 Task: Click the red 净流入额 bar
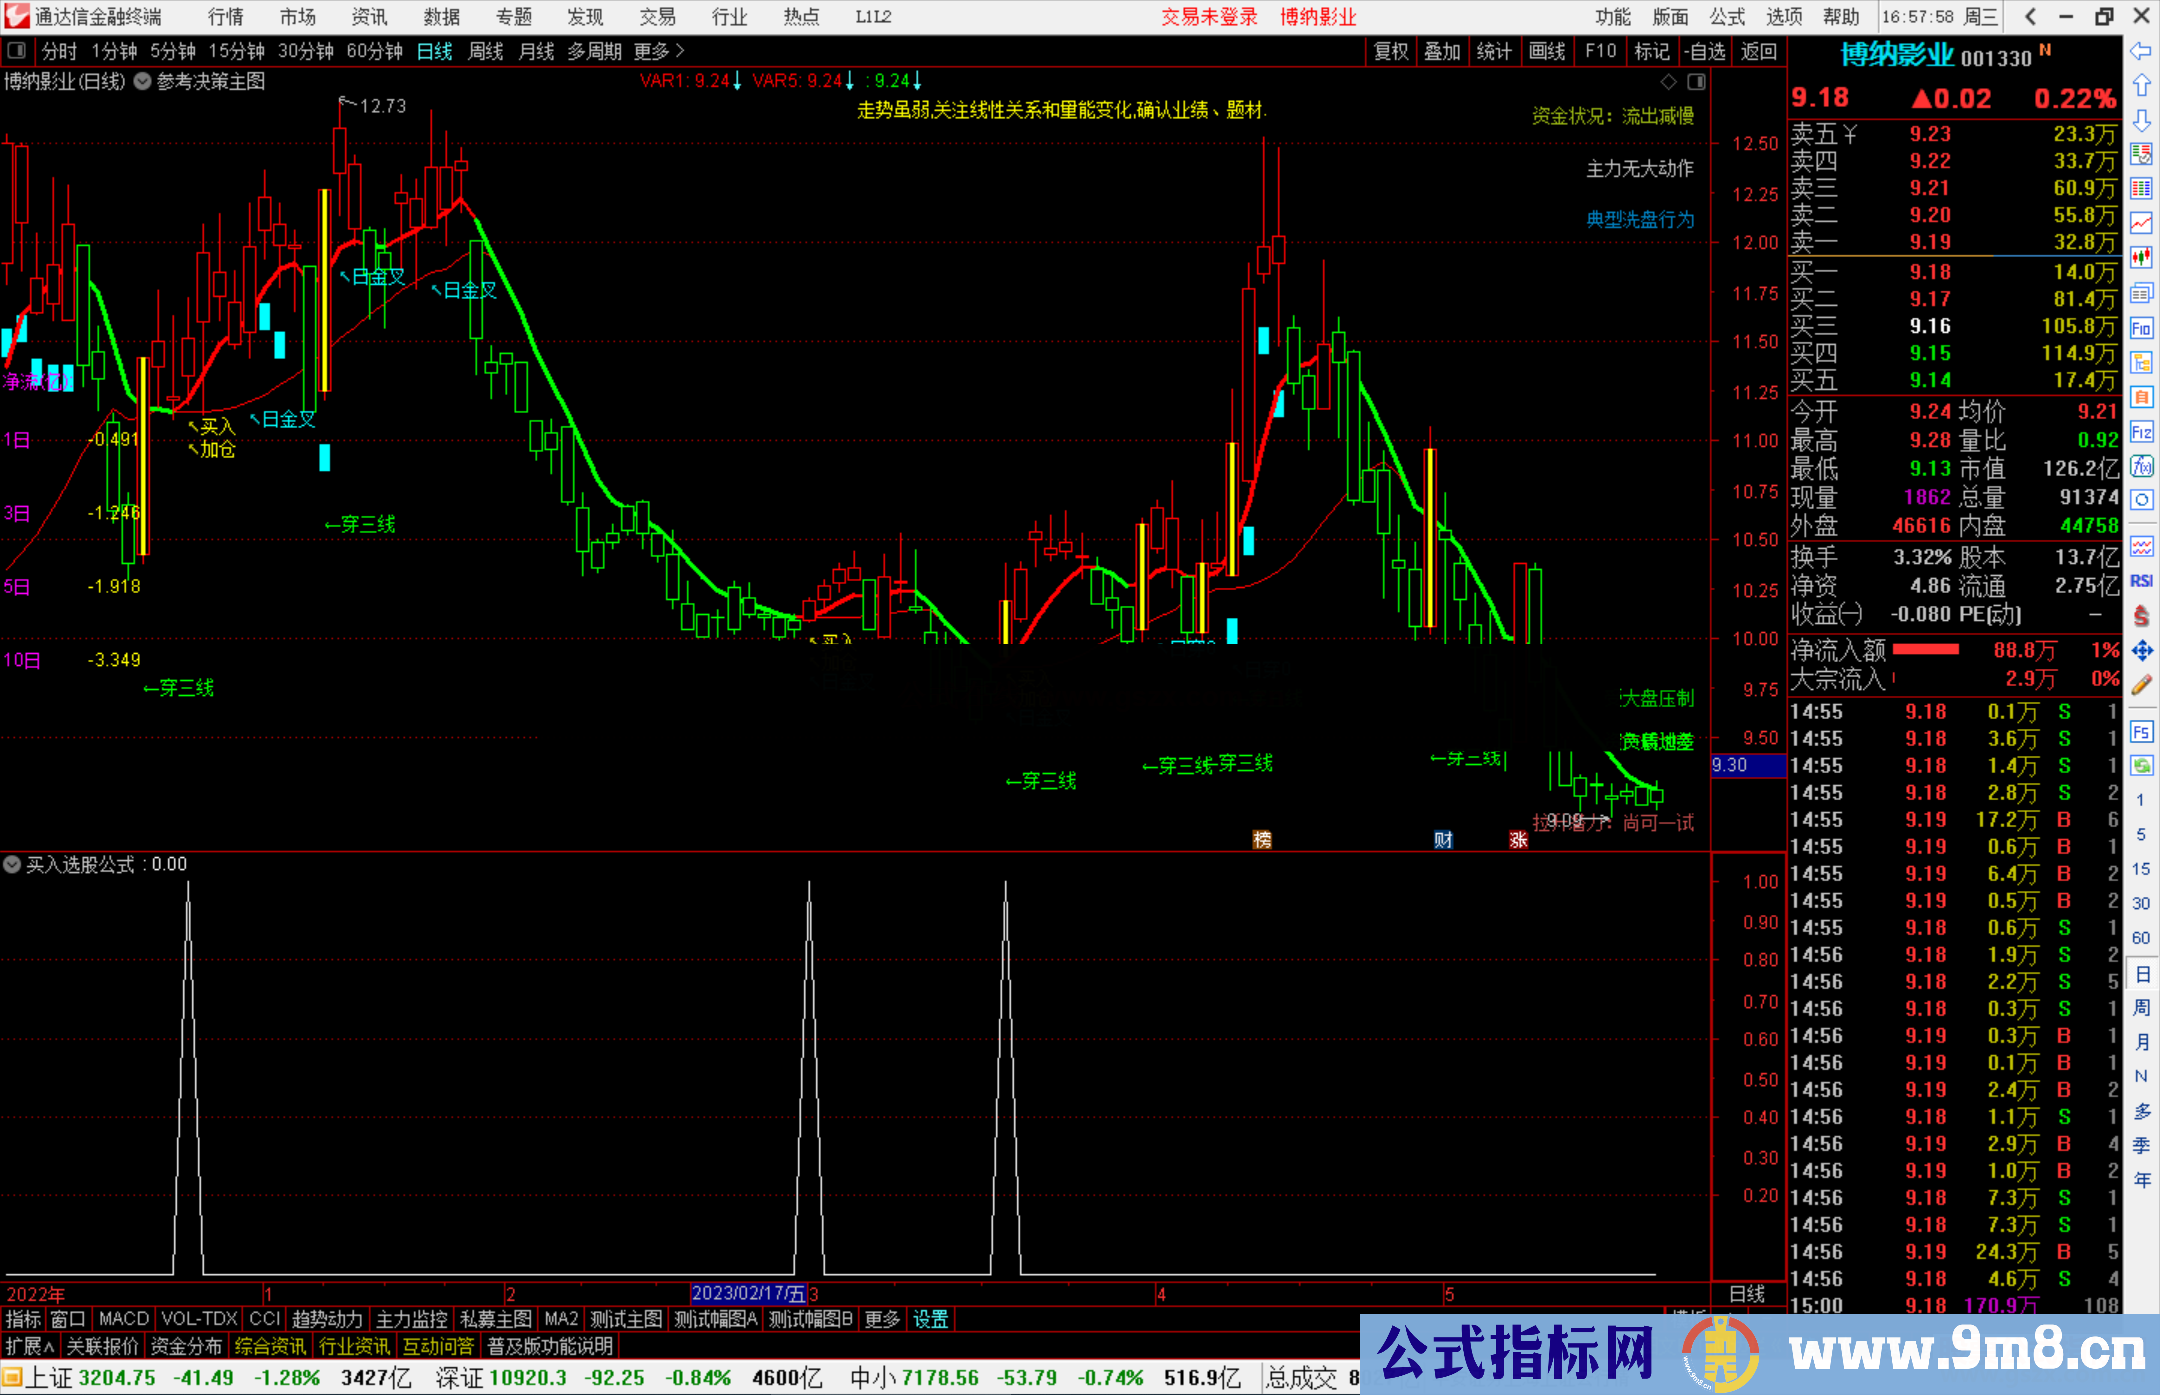click(x=1926, y=650)
